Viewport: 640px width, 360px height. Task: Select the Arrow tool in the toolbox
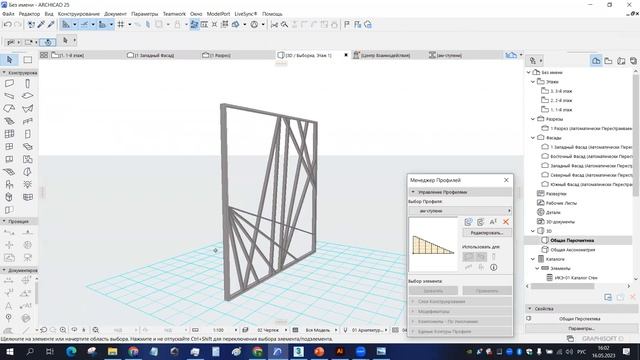pyautogui.click(x=9, y=60)
